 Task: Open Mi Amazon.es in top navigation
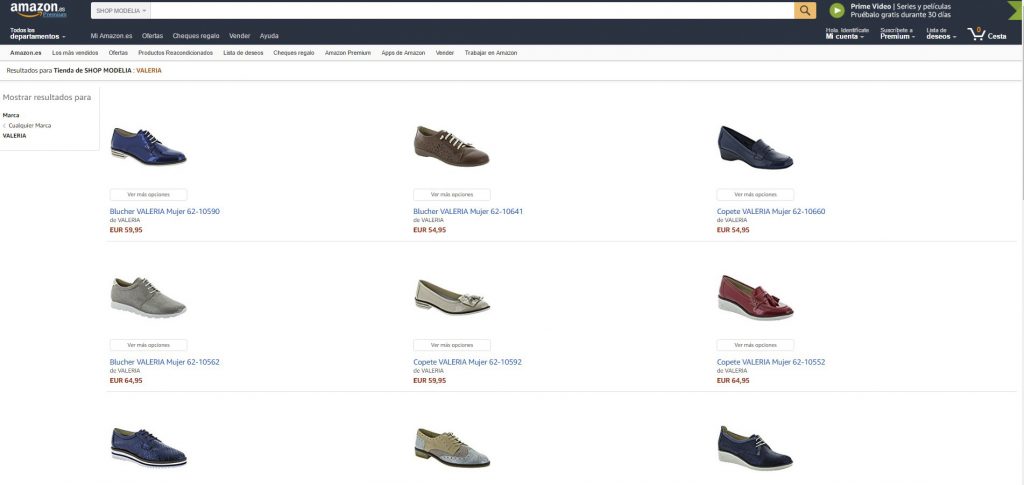111,36
